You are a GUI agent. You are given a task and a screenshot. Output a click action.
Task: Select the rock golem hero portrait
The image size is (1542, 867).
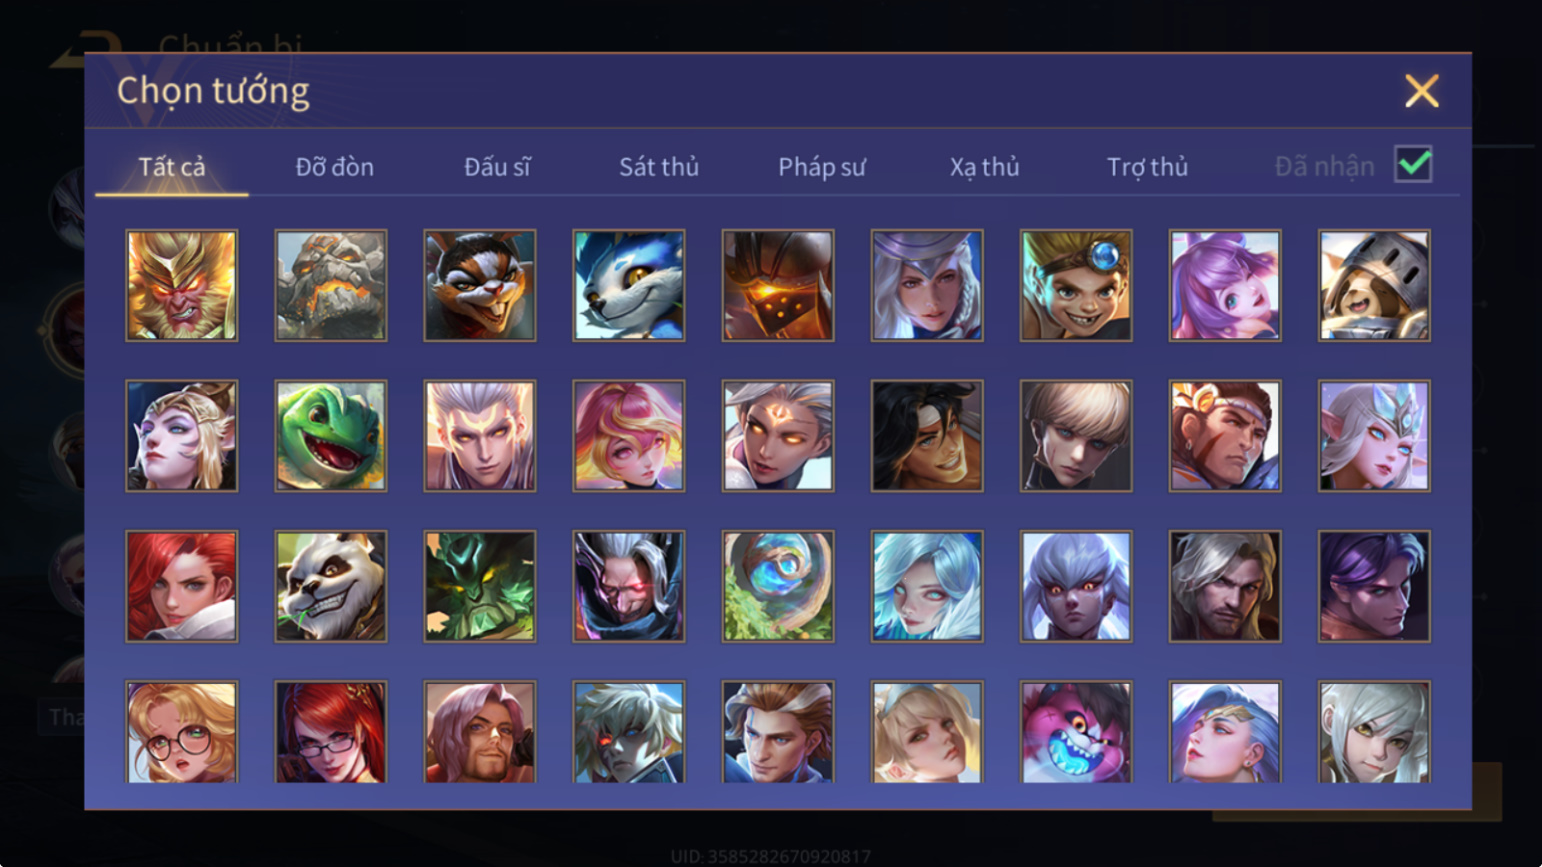(331, 286)
